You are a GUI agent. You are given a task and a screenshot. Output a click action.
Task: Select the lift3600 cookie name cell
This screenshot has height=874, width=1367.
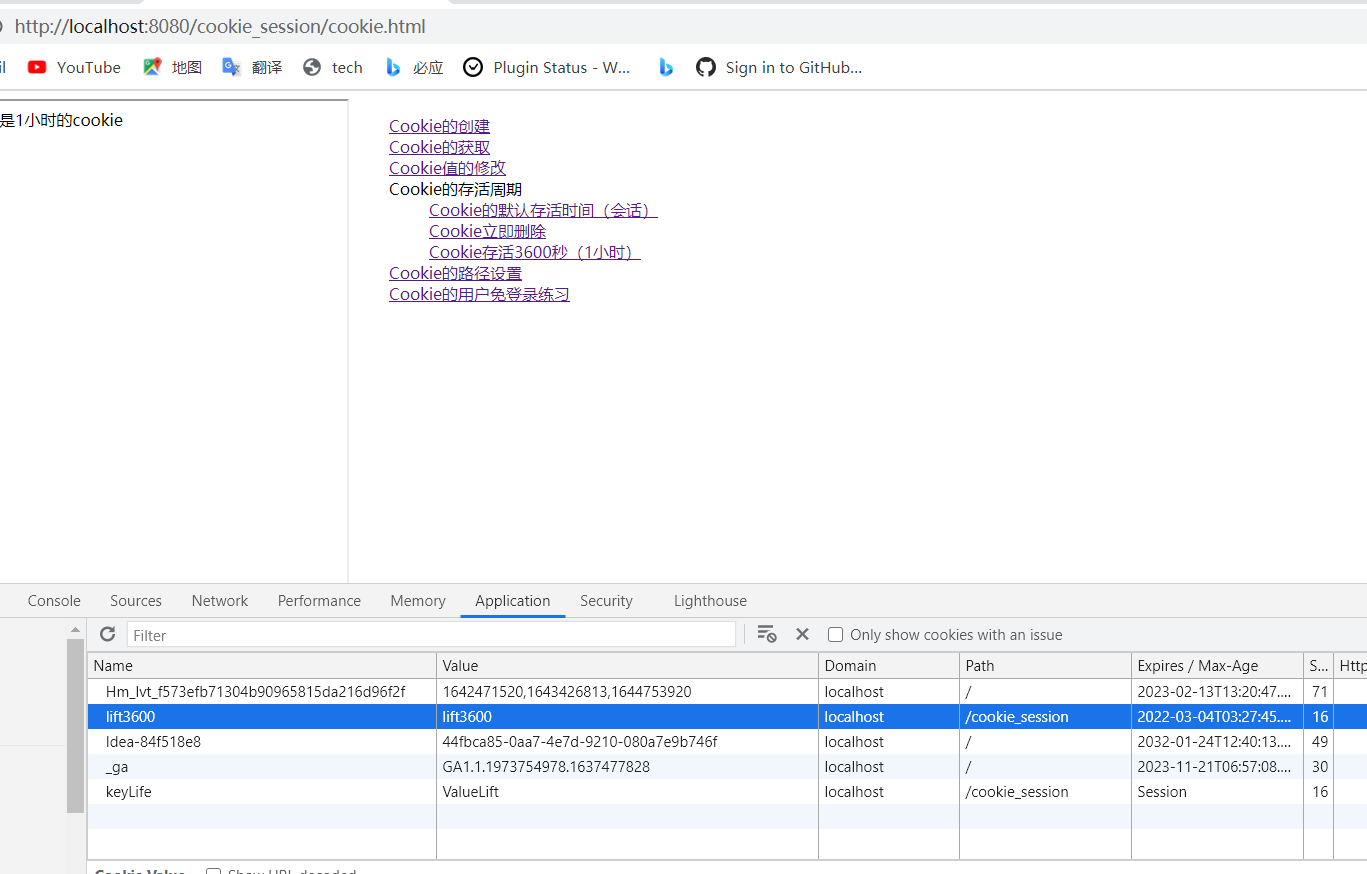click(262, 717)
